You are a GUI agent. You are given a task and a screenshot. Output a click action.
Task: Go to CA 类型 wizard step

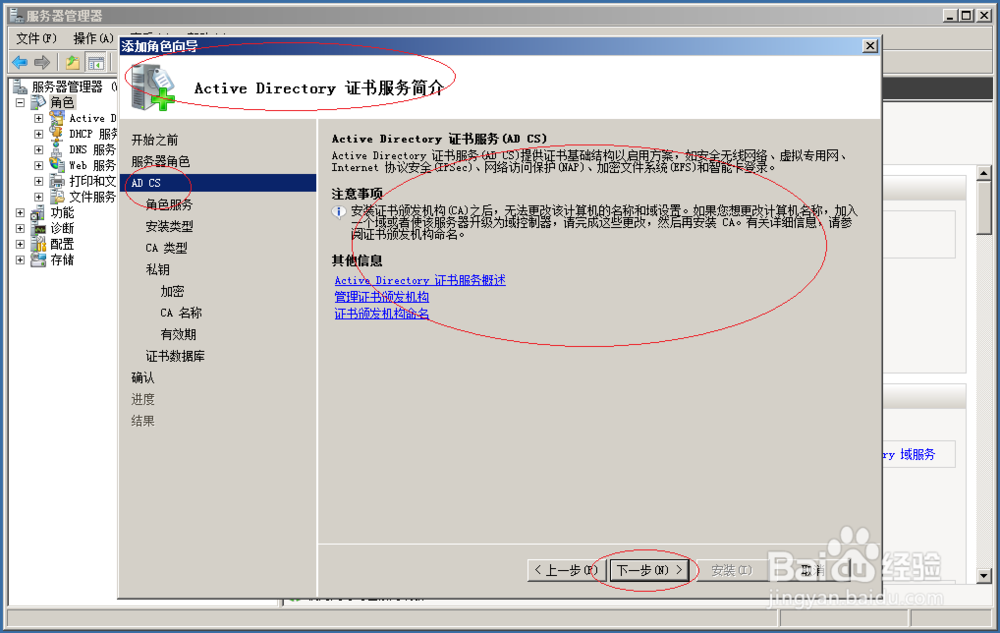[166, 248]
